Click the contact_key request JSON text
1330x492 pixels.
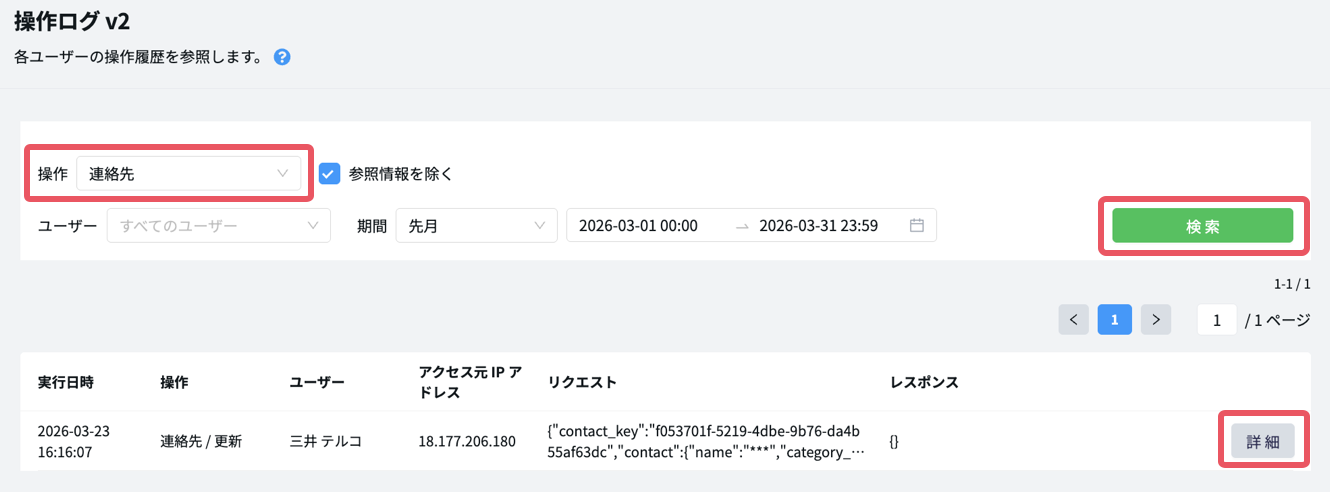[x=704, y=441]
